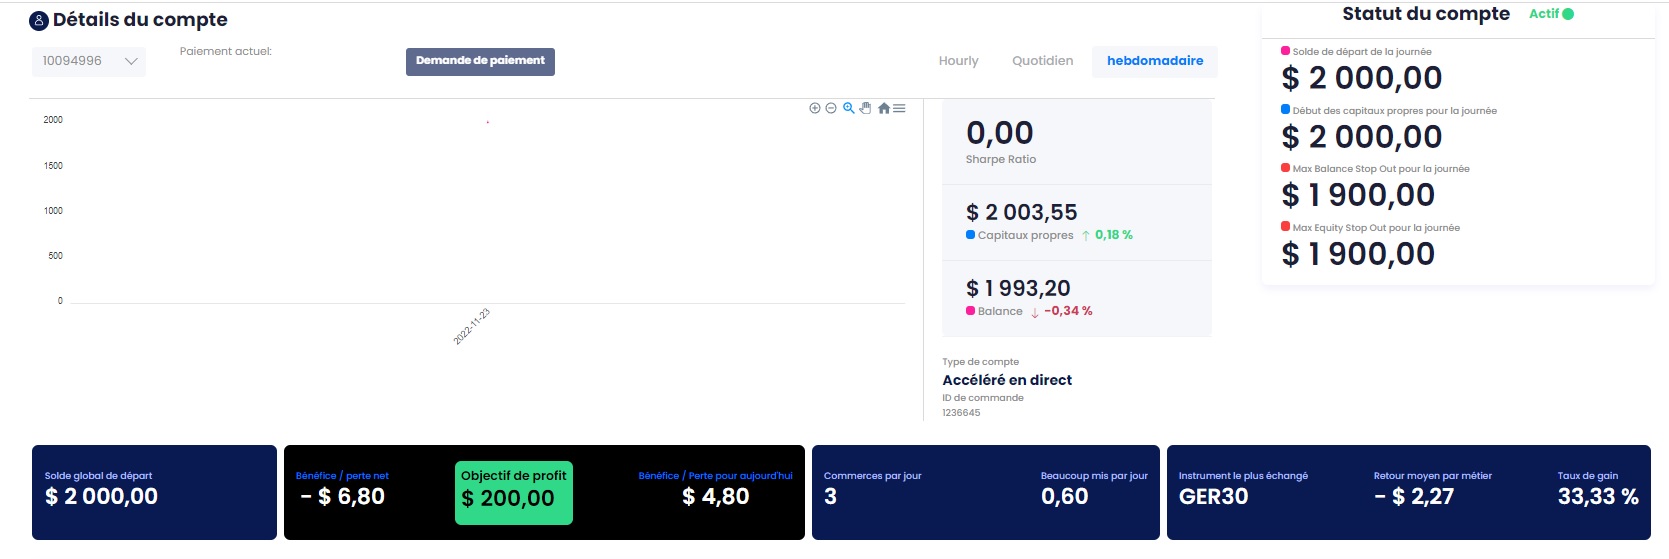Click the green Objectif de profit box

click(514, 492)
